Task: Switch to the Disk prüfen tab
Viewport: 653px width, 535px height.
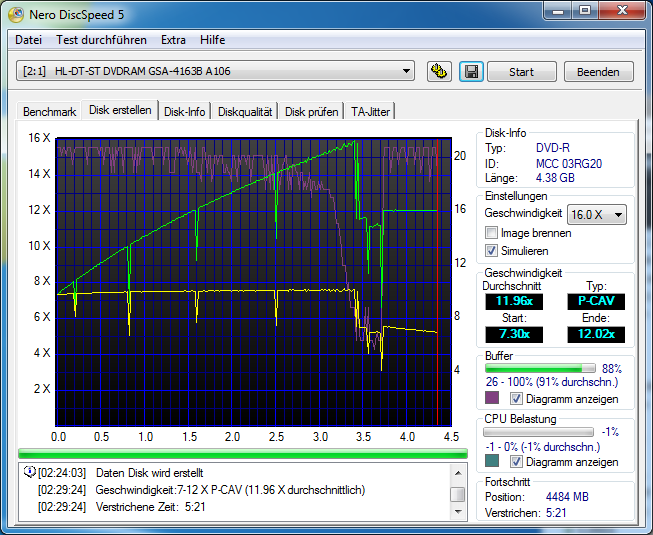Action: tap(311, 112)
